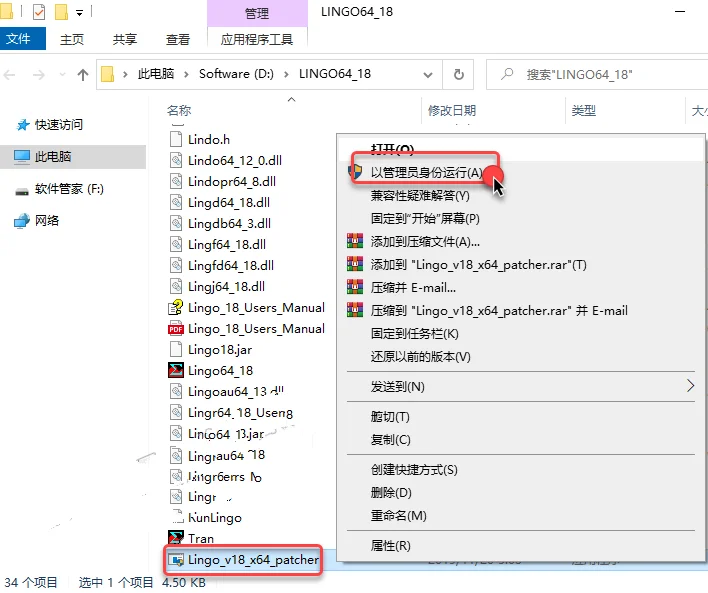Go up one folder level
The image size is (708, 593).
(83, 75)
